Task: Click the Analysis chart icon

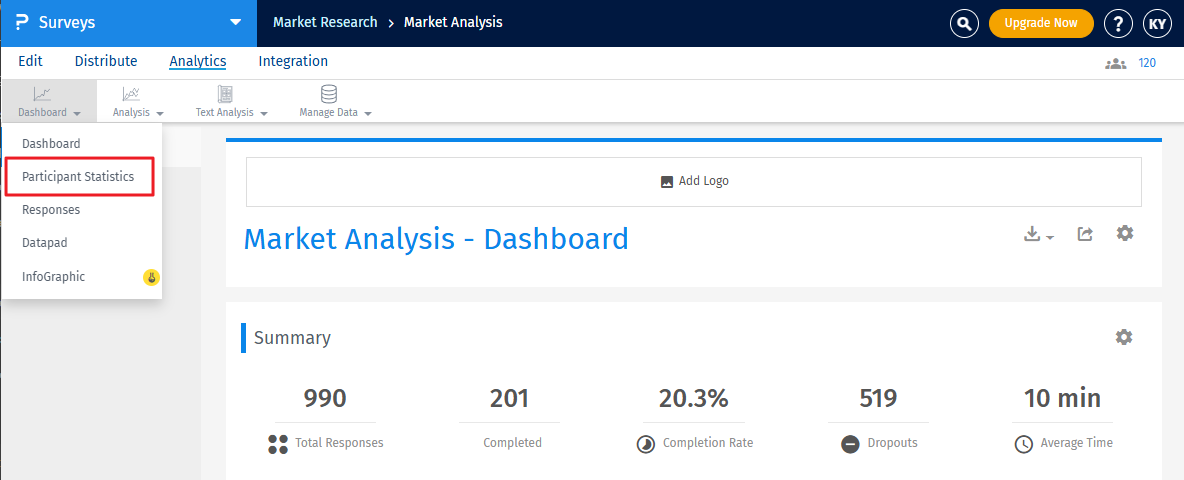Action: coord(131,94)
